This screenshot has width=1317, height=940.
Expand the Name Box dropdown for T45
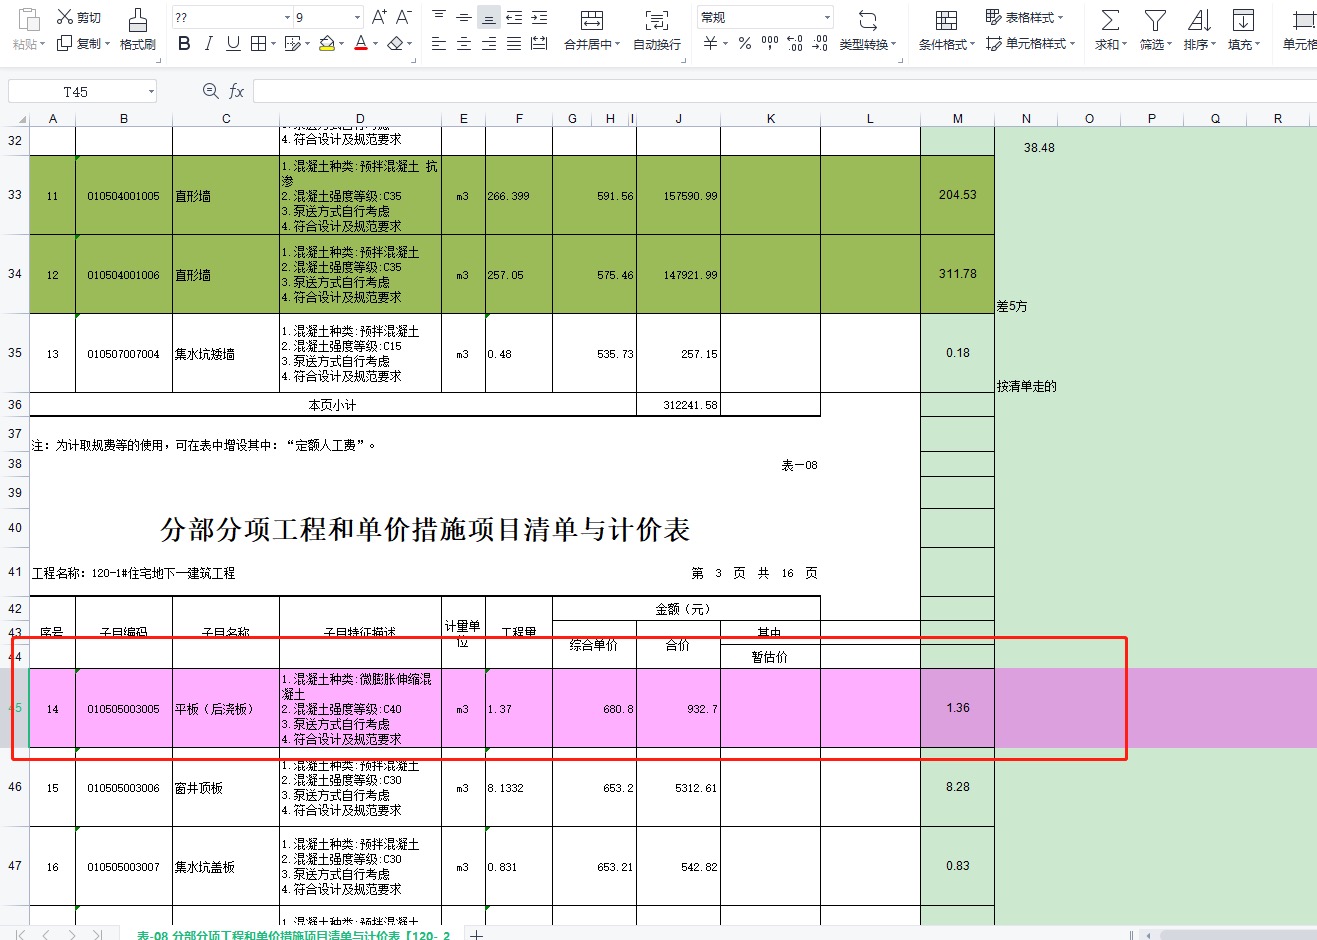point(151,91)
